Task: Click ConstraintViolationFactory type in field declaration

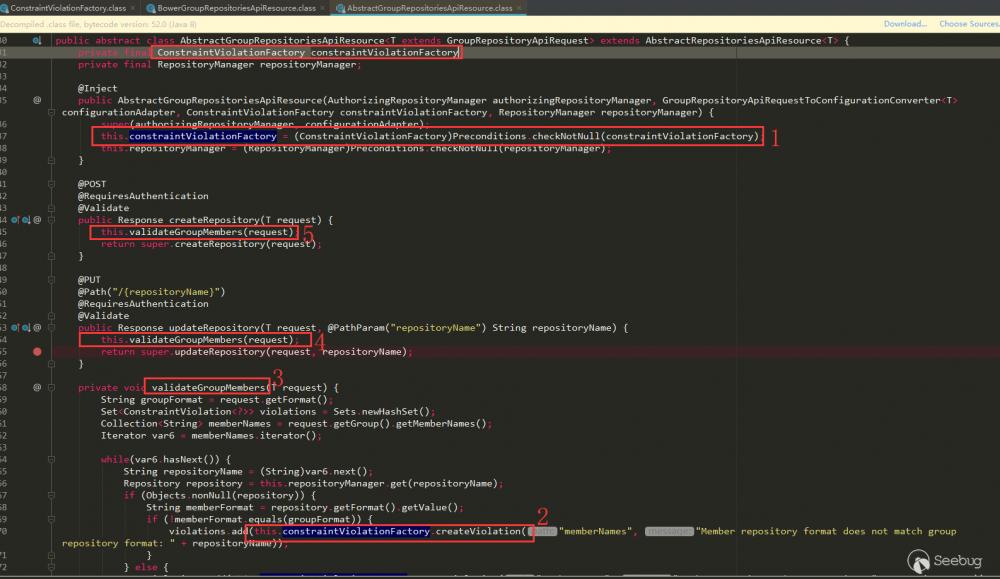Action: tap(231, 52)
